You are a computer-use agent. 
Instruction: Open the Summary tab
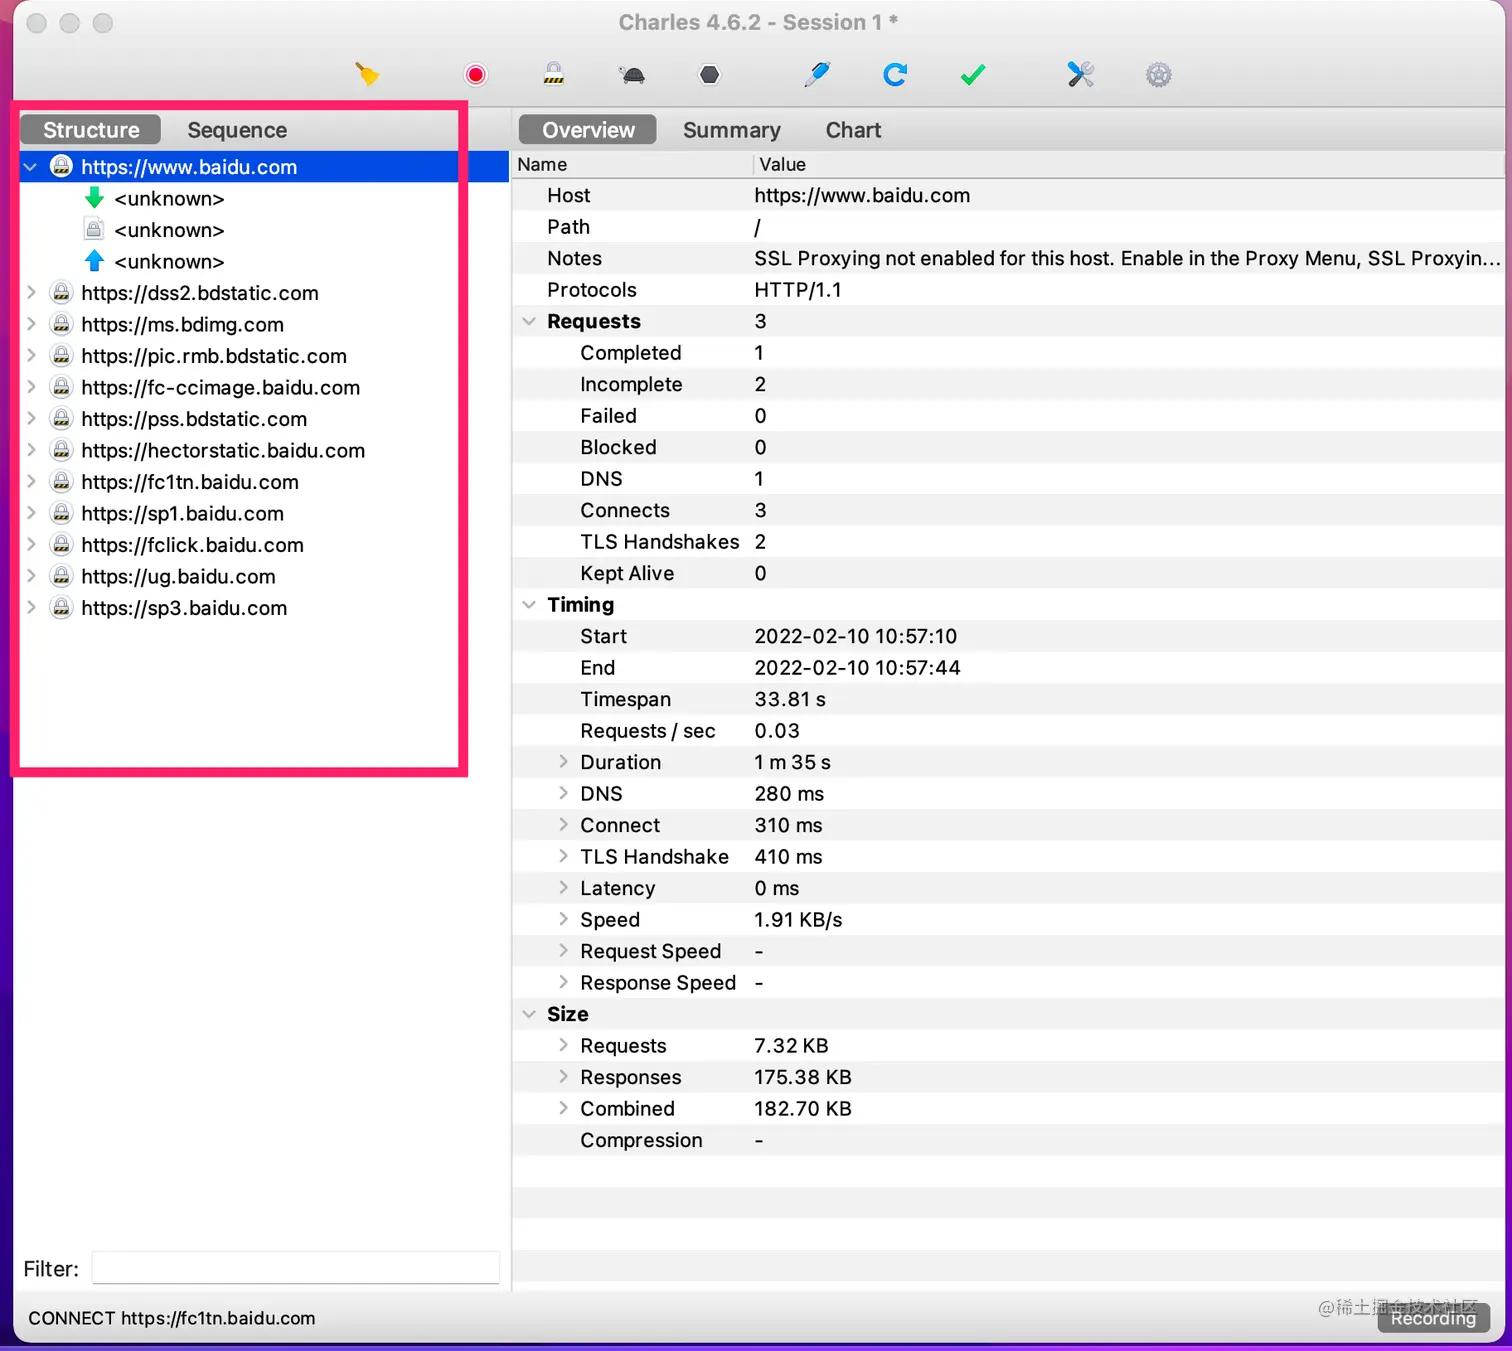(731, 130)
